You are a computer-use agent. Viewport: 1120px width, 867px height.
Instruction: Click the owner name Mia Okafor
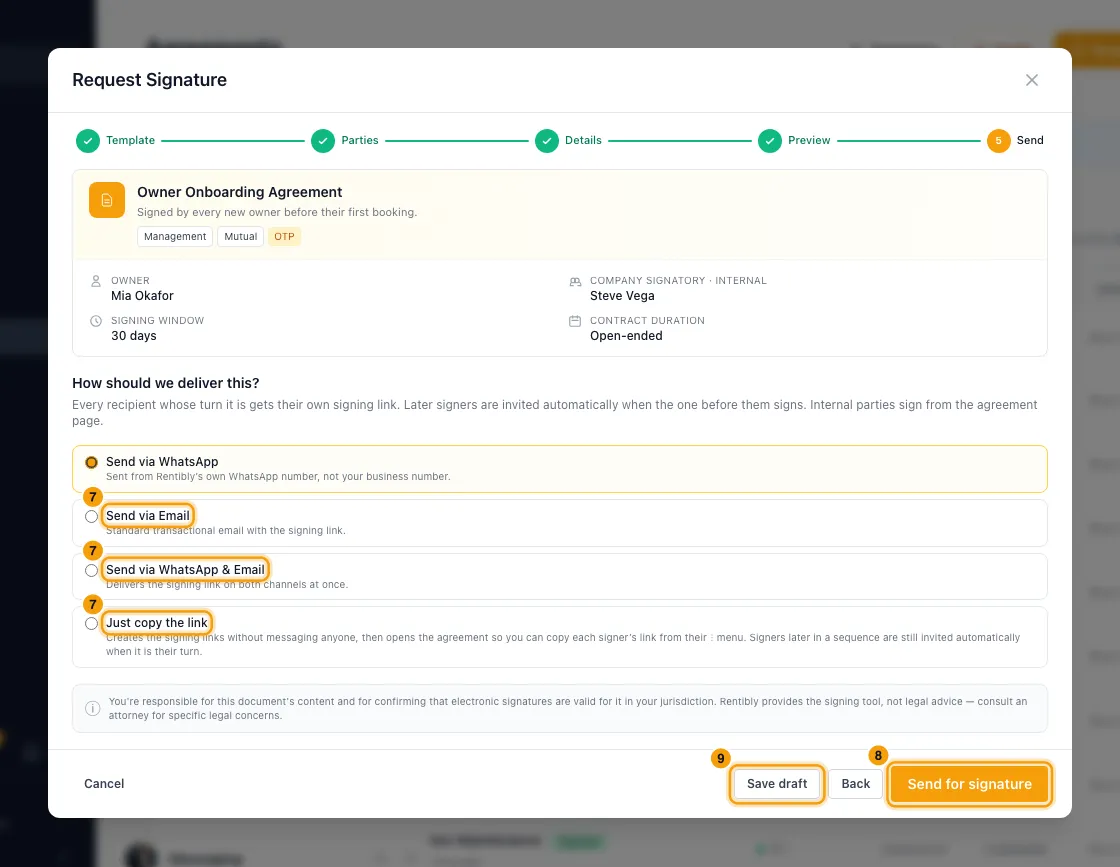[142, 296]
